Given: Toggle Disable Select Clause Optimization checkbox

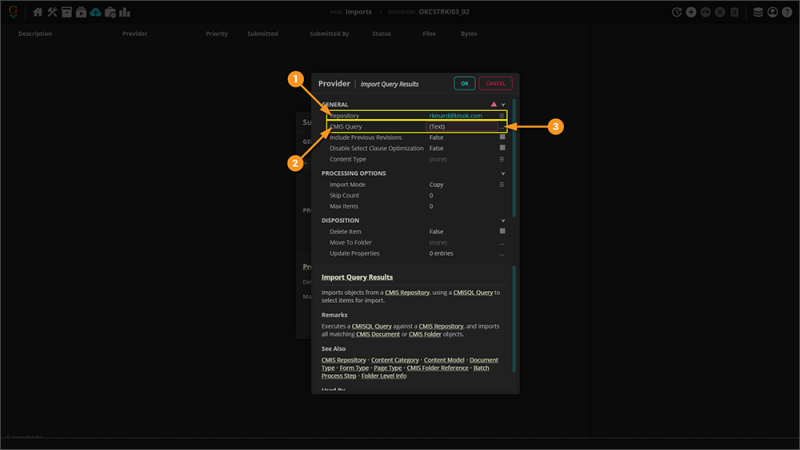Looking at the screenshot, I should coord(502,148).
